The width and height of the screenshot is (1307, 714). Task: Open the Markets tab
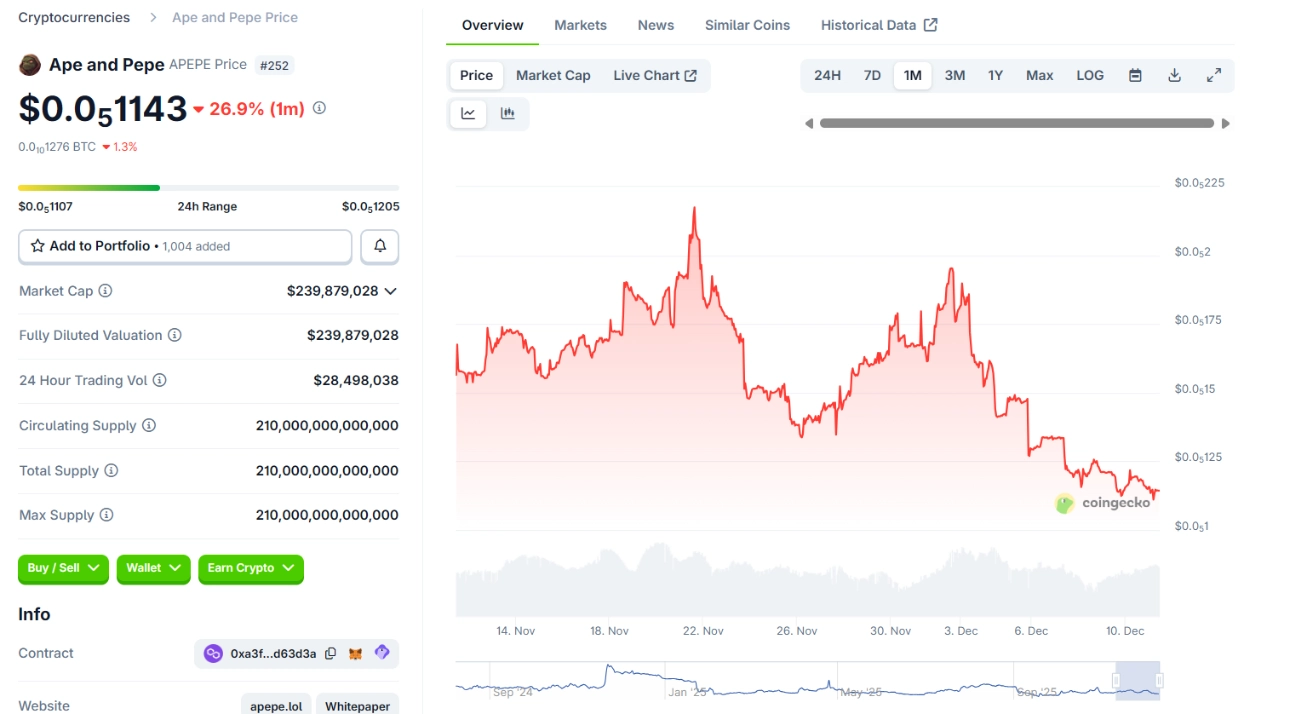pyautogui.click(x=580, y=25)
